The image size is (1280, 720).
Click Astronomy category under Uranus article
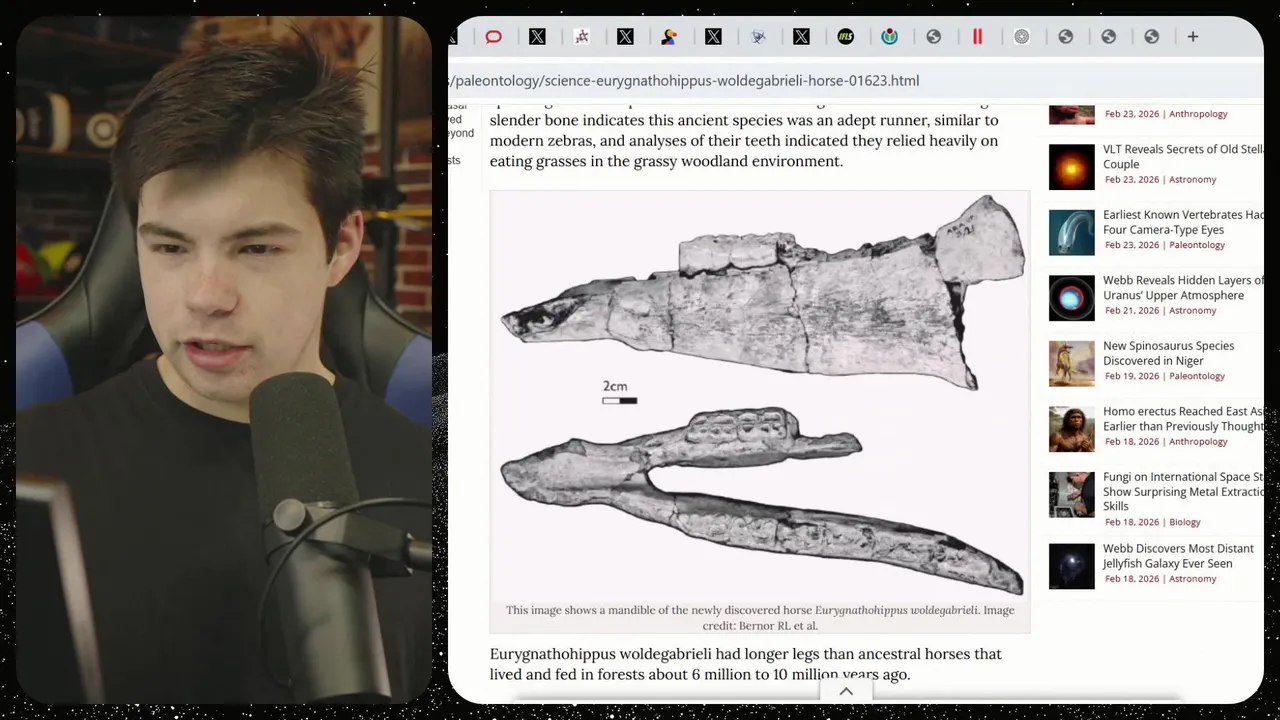pyautogui.click(x=1193, y=311)
